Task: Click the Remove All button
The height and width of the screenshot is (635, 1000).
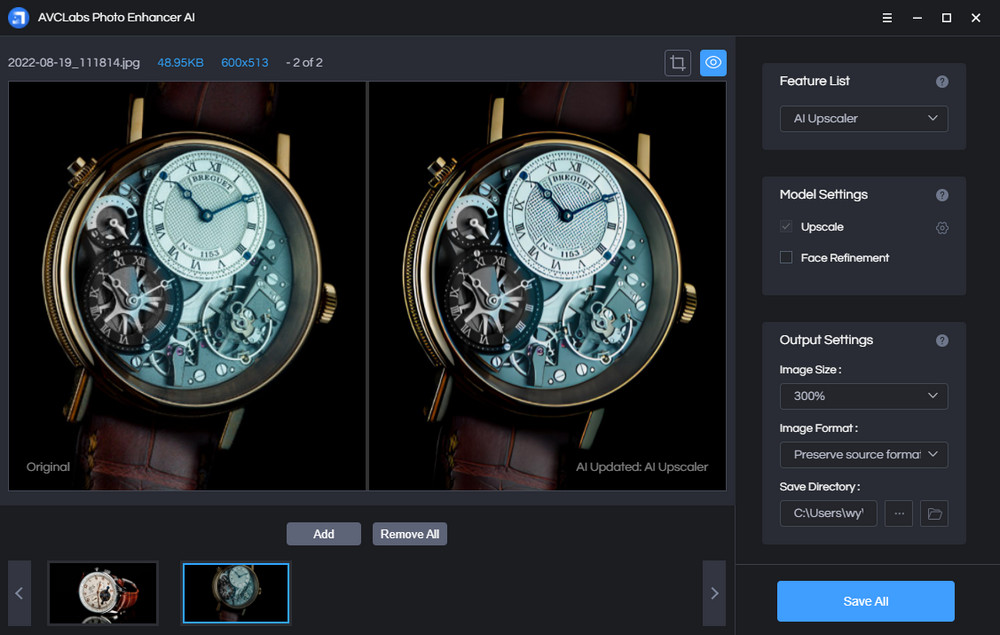Action: coord(409,534)
